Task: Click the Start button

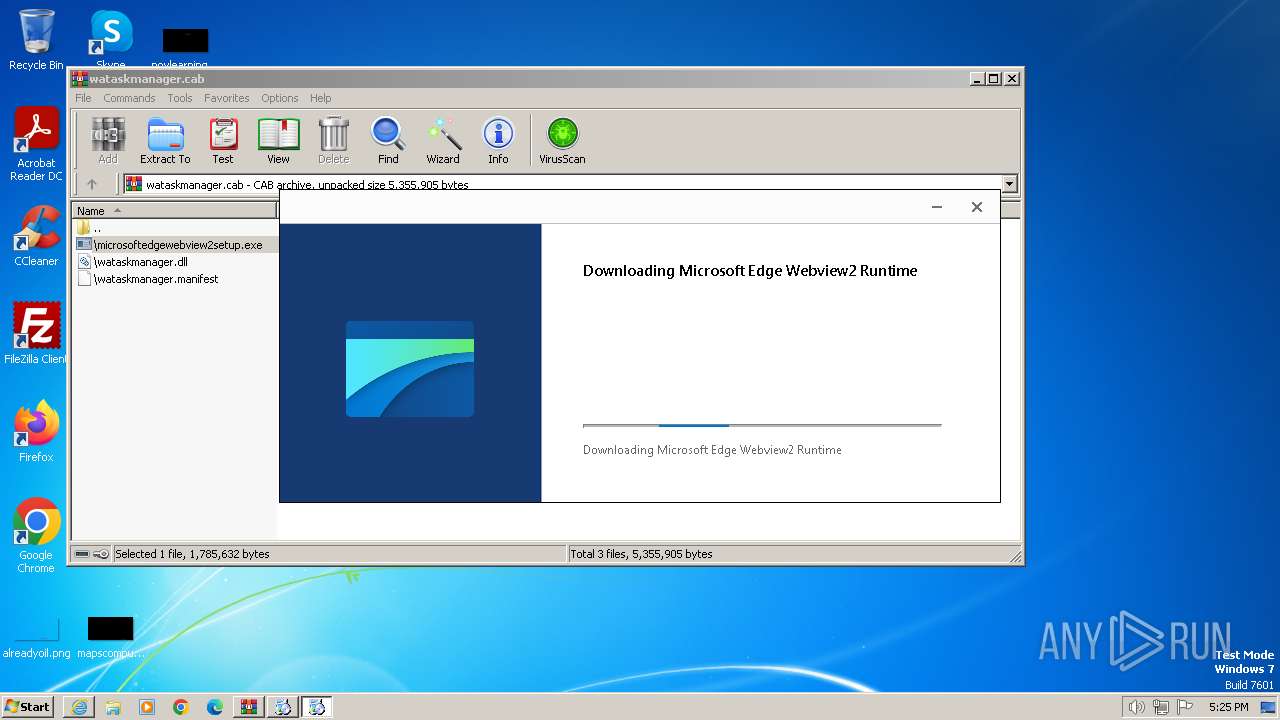Action: point(28,707)
